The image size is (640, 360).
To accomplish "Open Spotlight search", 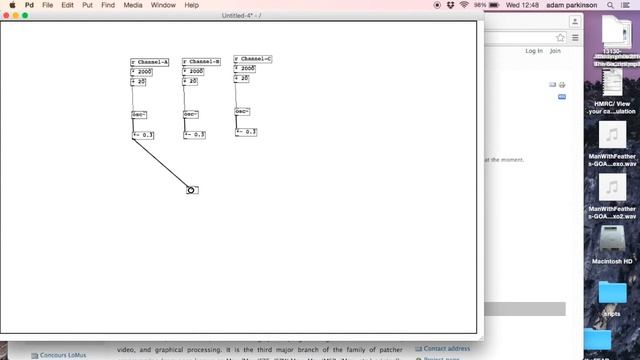I will pos(610,5).
